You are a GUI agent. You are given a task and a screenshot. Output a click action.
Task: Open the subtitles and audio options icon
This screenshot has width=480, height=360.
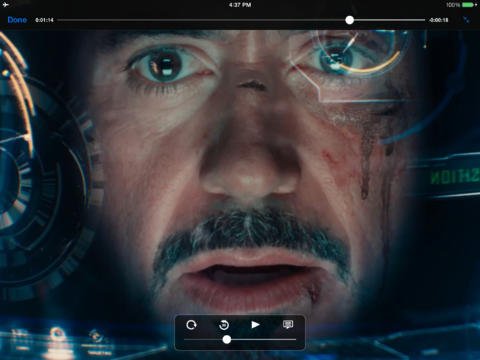(x=288, y=324)
